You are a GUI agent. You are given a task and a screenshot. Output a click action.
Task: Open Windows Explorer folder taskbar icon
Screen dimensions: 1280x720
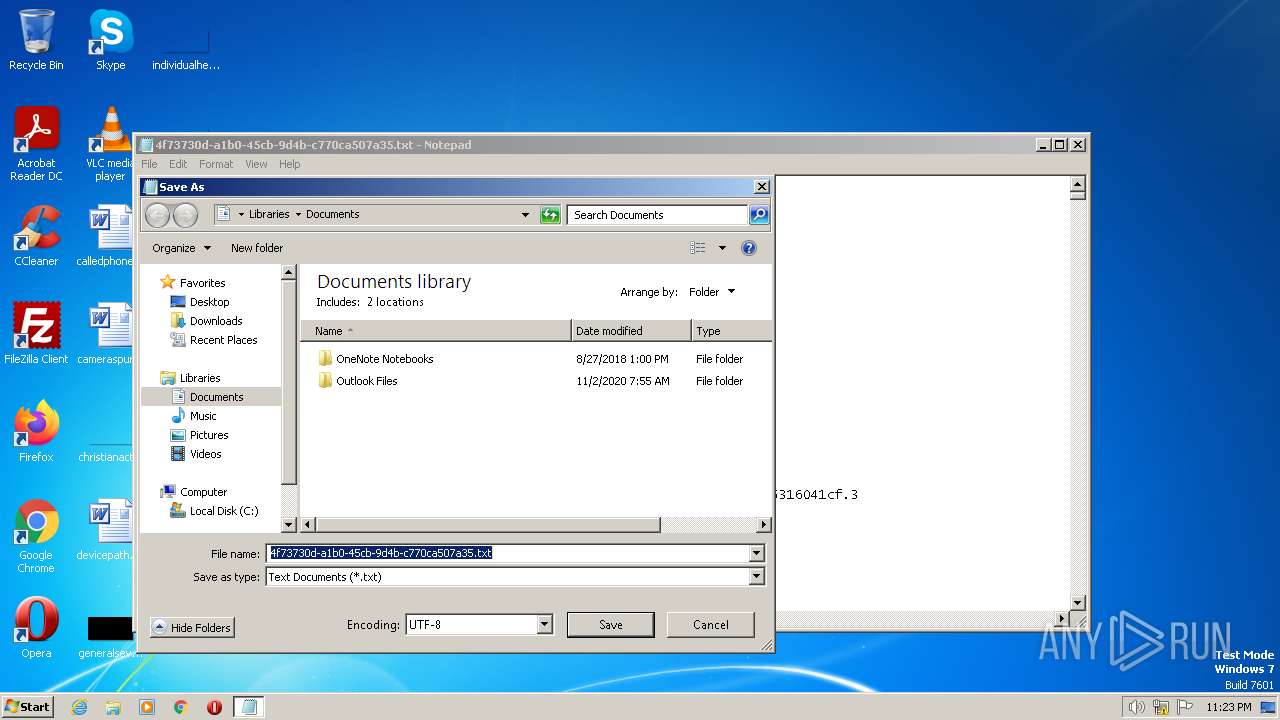click(113, 707)
